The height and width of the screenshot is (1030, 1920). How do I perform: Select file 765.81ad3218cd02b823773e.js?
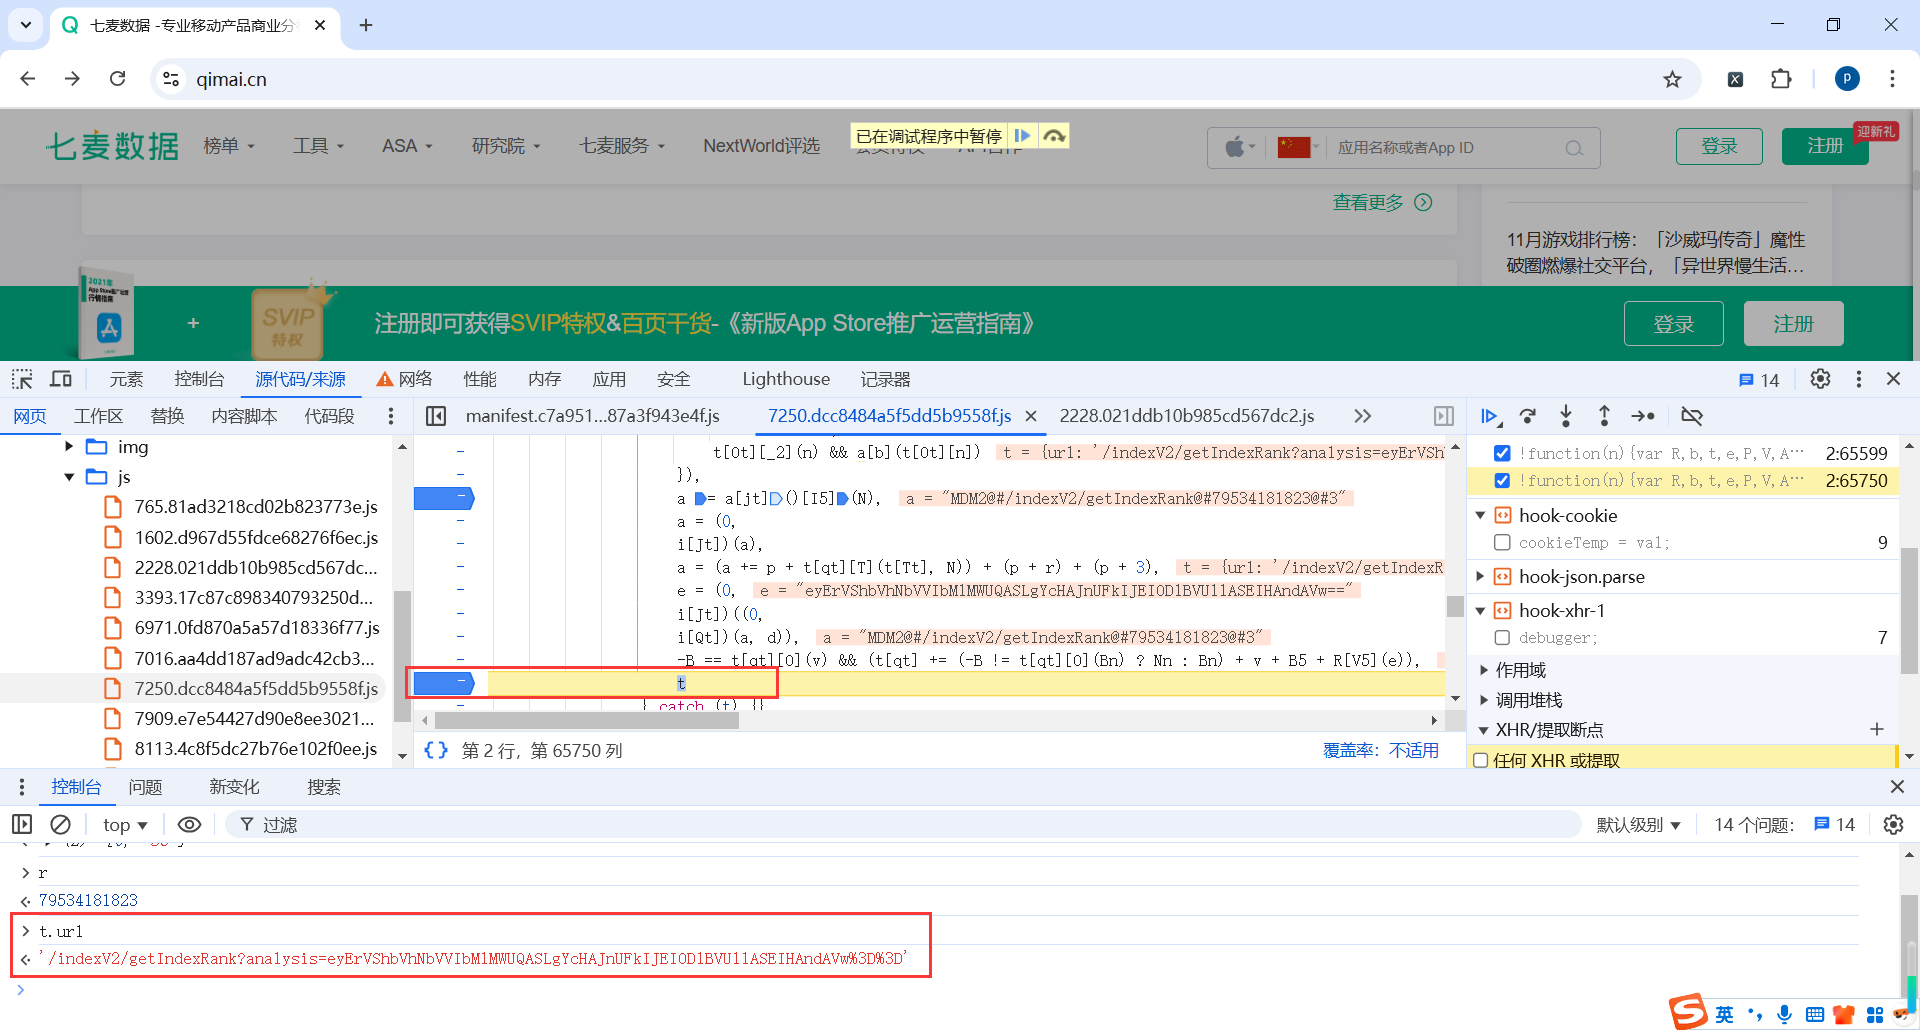256,507
